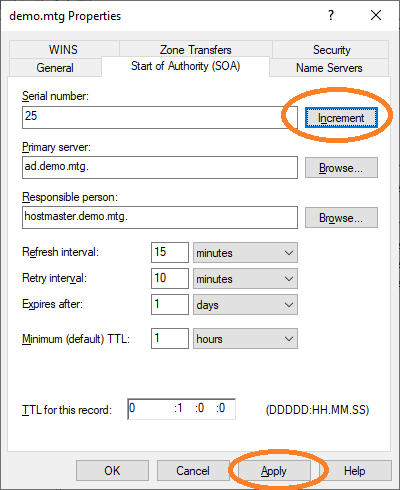Click the Increment serial number button
400x490 pixels.
click(x=341, y=118)
